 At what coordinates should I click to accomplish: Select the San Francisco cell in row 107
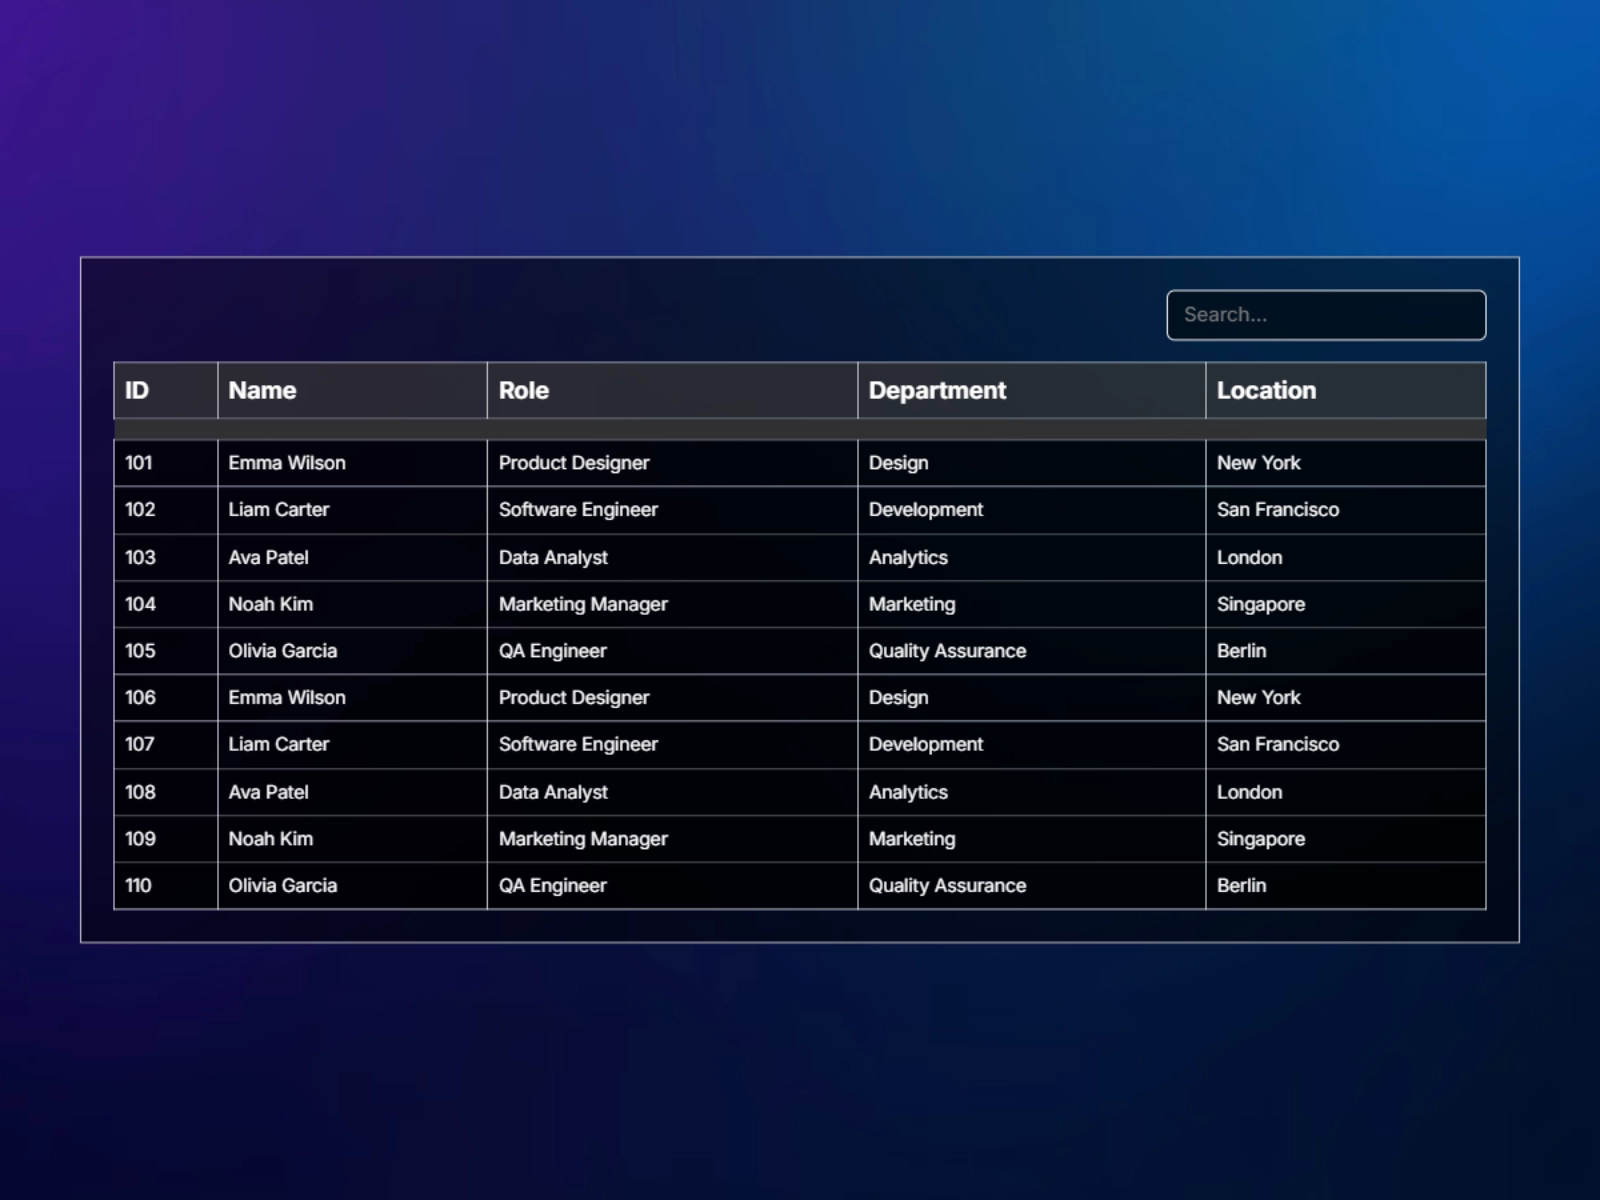pos(1277,744)
